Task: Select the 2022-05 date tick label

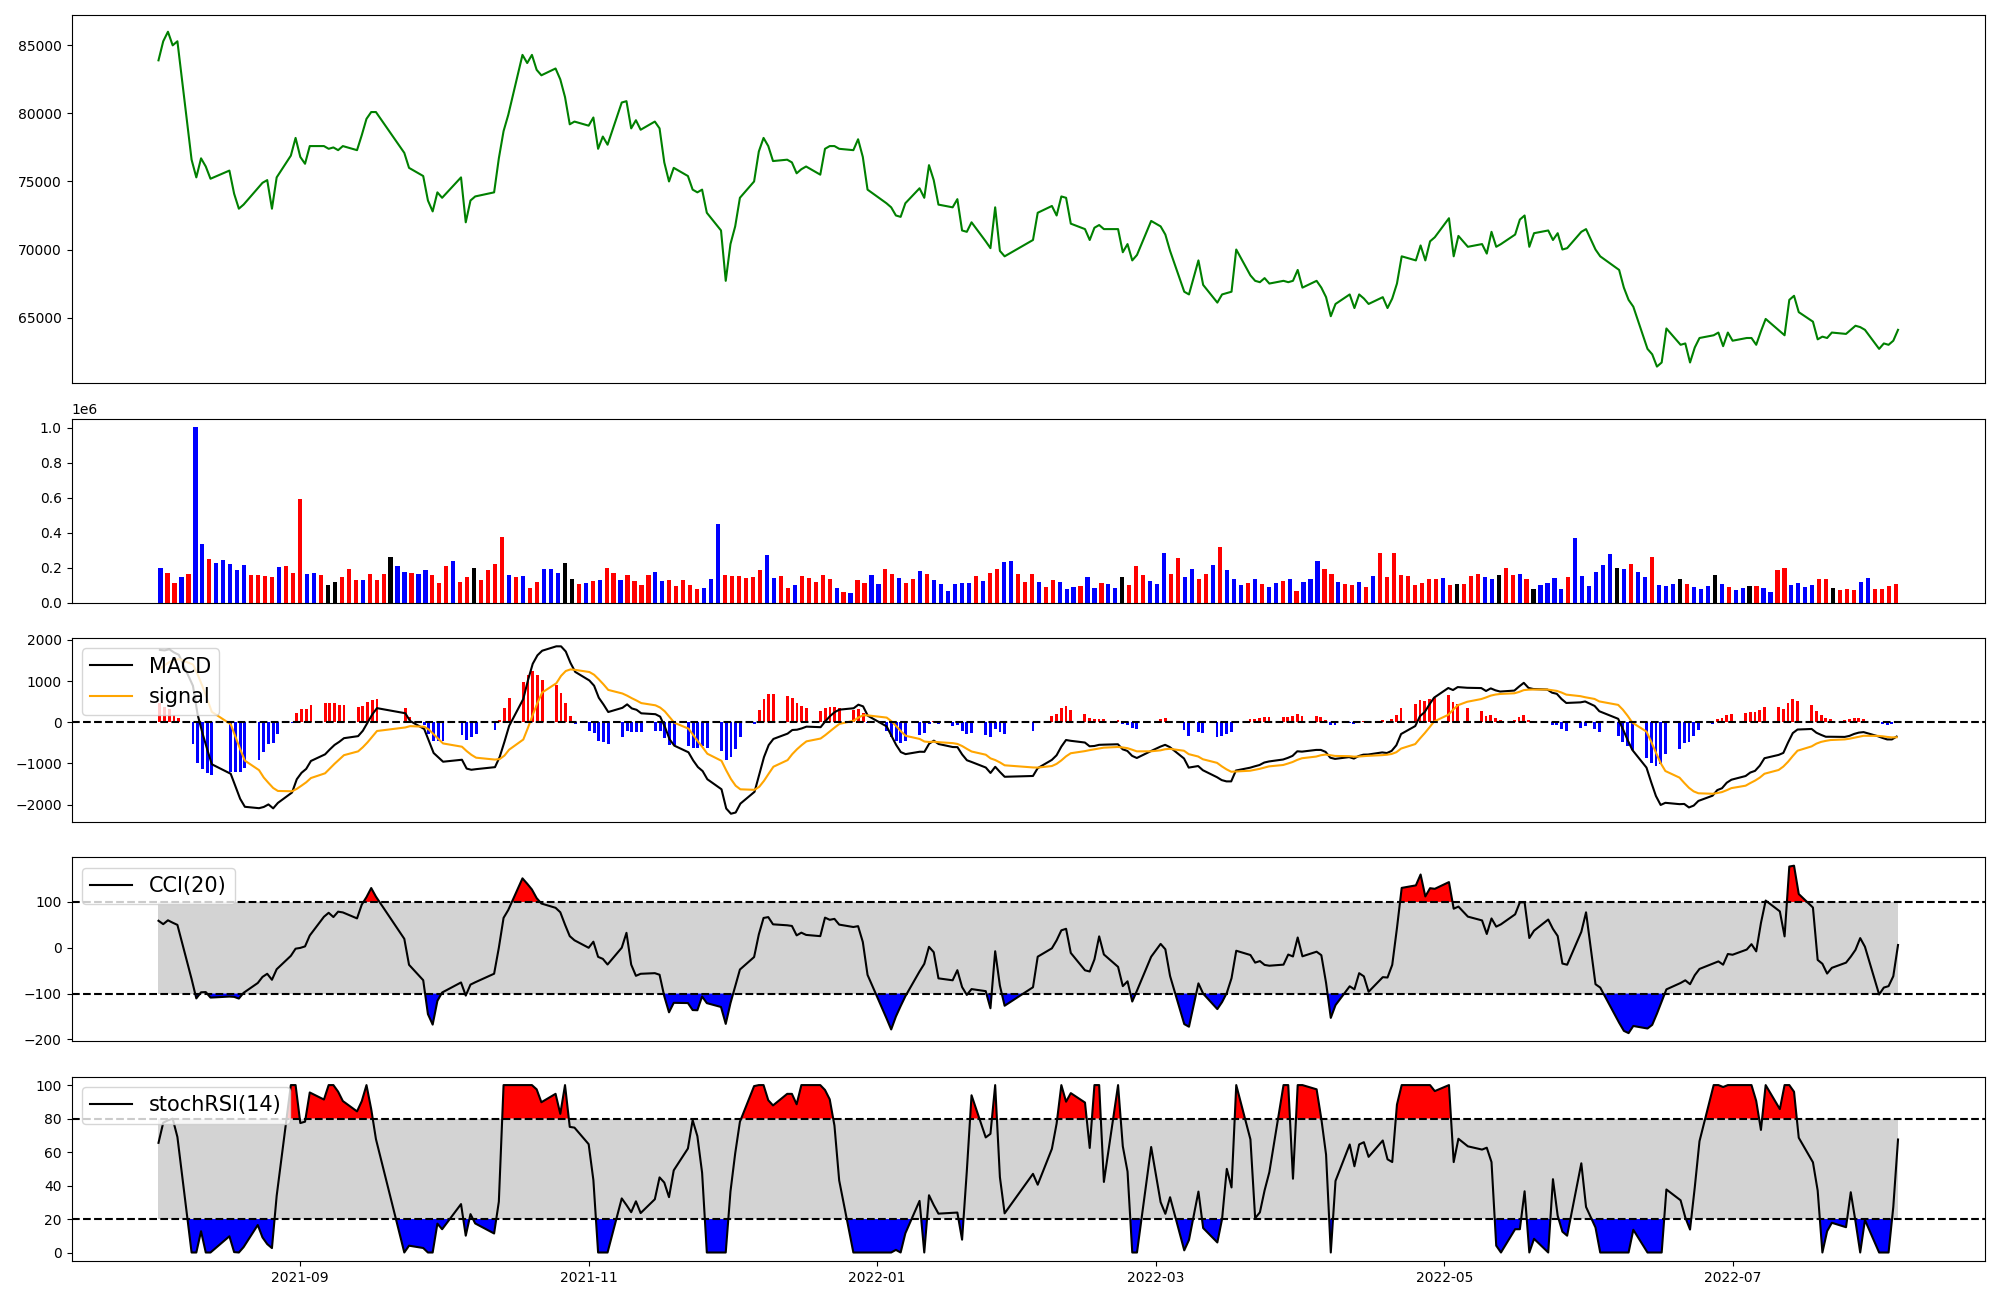Action: 1444,1277
